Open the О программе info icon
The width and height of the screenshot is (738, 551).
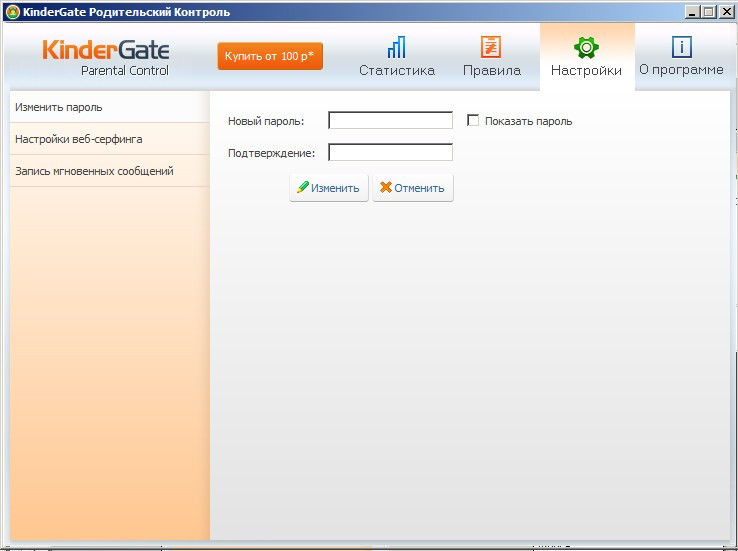coord(681,47)
